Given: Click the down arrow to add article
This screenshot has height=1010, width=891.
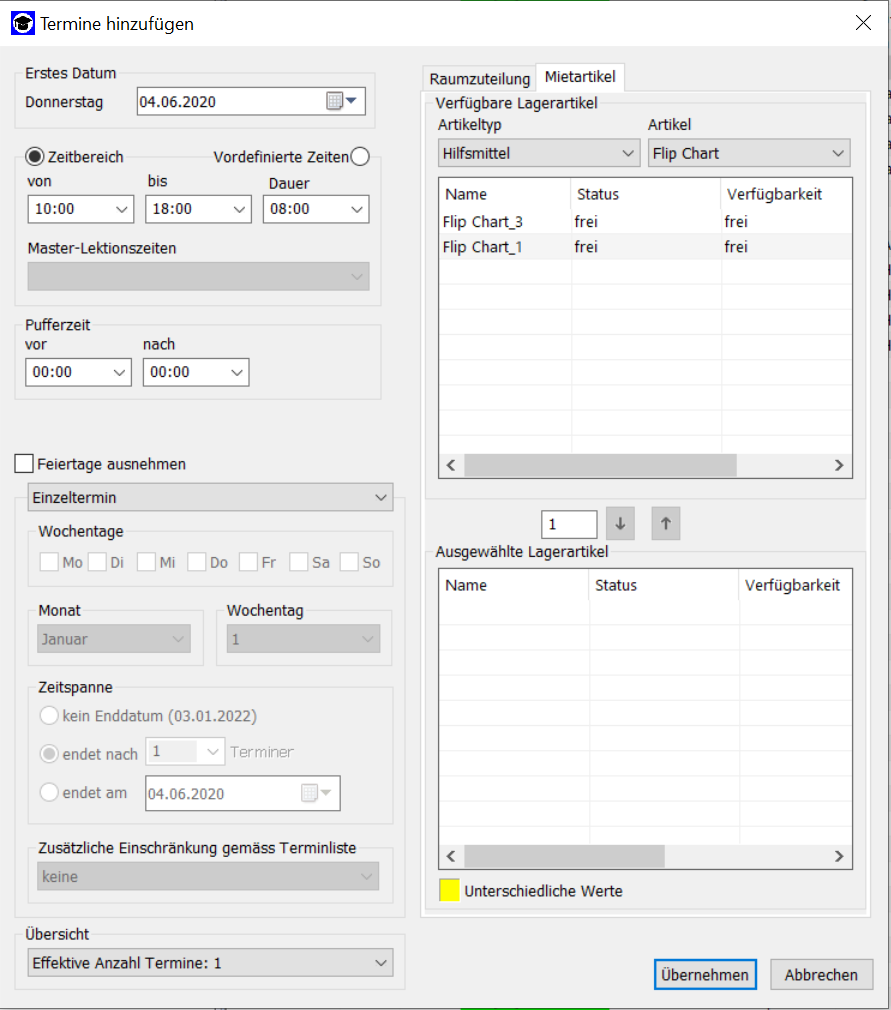Looking at the screenshot, I should 620,524.
